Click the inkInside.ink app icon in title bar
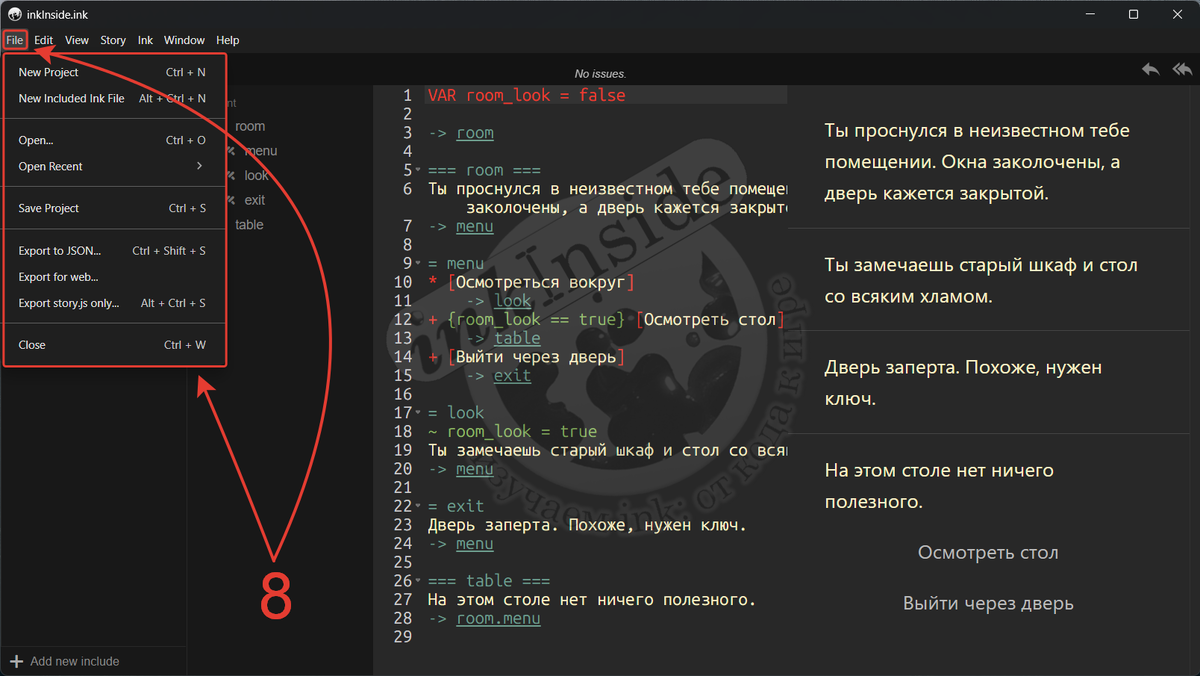The width and height of the screenshot is (1200, 676). click(x=15, y=14)
